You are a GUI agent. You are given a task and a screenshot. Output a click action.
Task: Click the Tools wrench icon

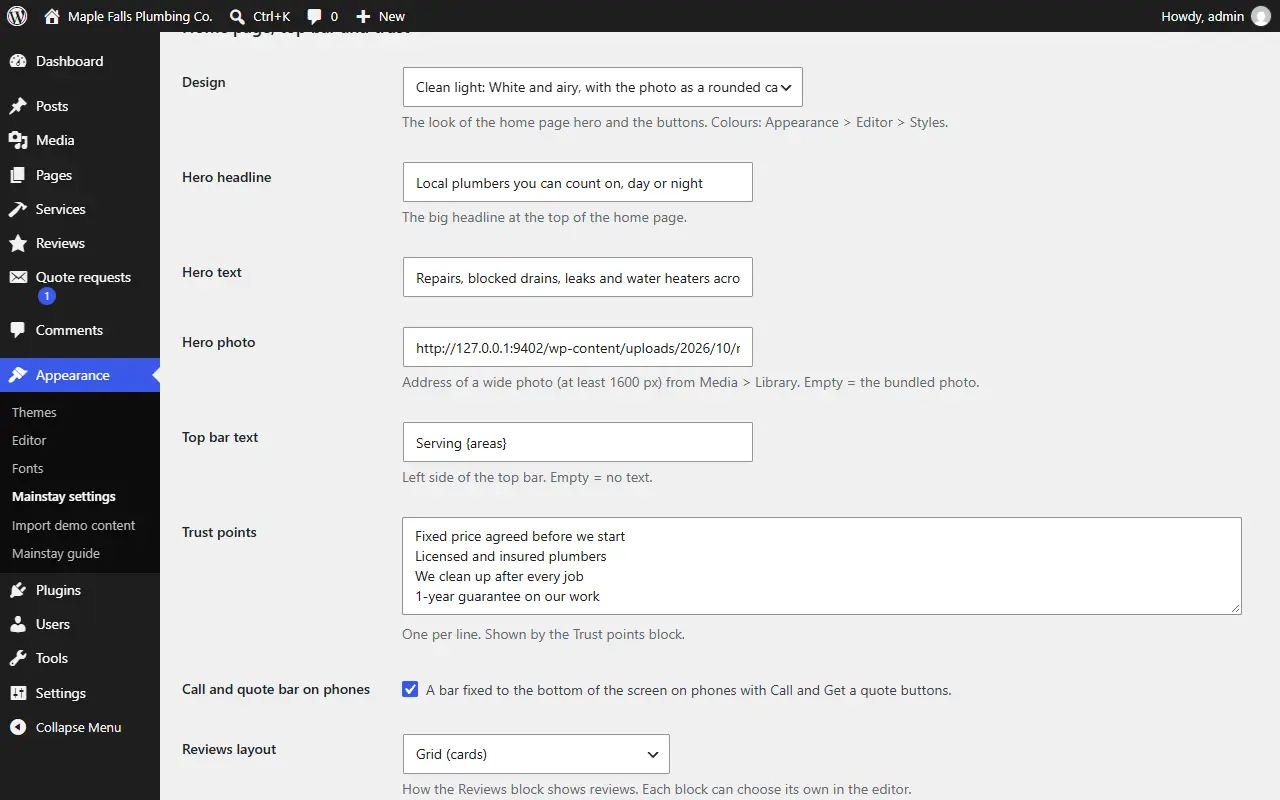pos(18,658)
